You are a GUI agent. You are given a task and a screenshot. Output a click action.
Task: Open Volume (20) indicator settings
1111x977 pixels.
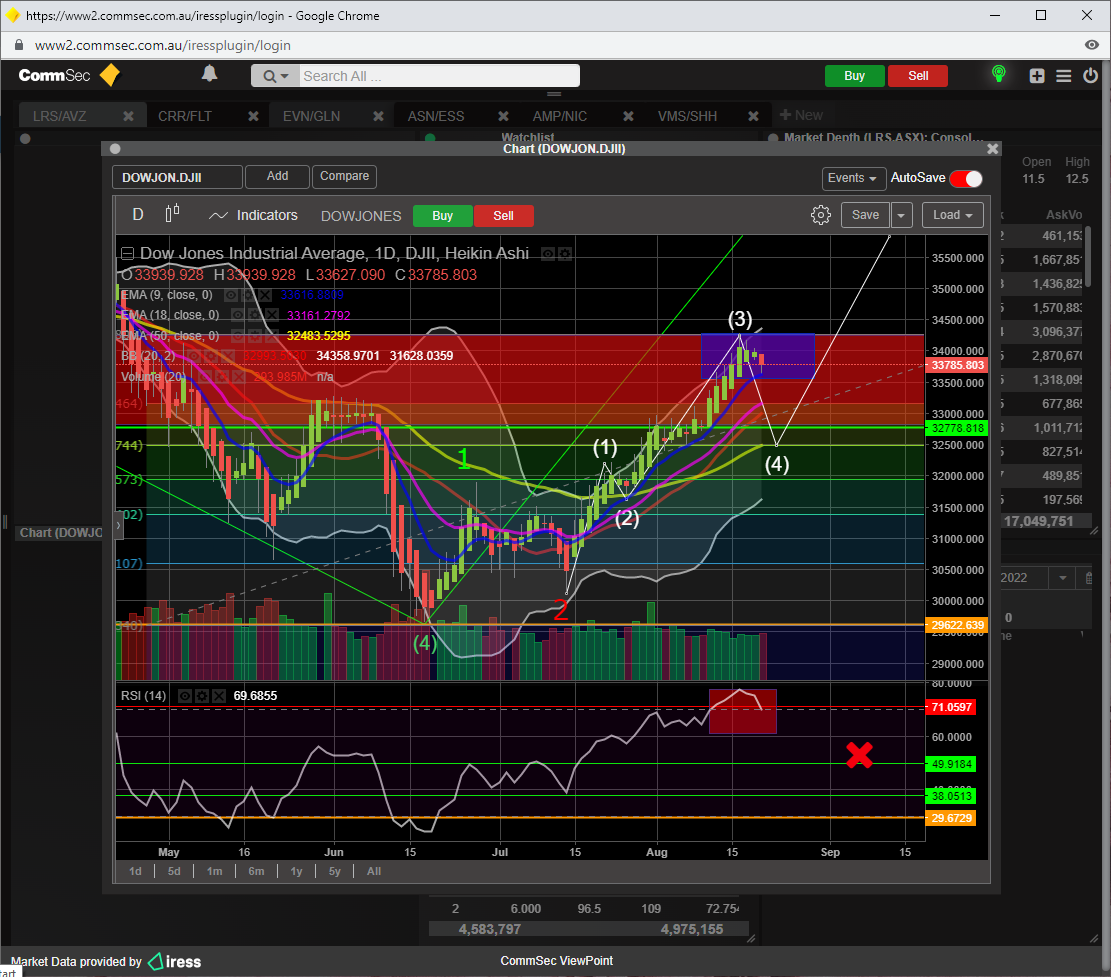223,377
